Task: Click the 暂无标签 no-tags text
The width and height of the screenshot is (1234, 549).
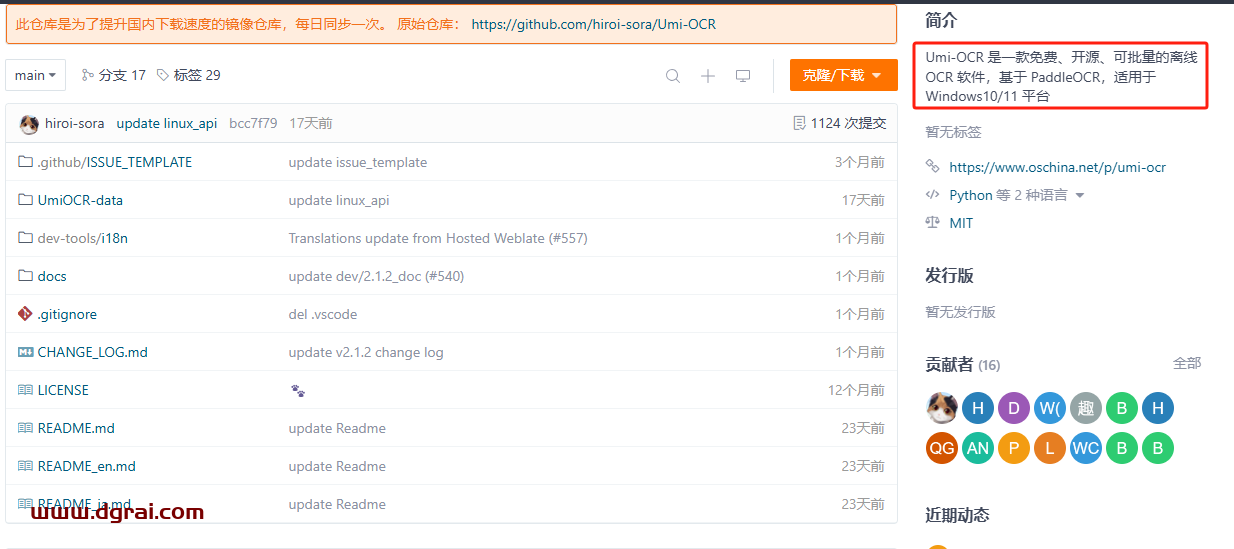Action: click(x=954, y=131)
